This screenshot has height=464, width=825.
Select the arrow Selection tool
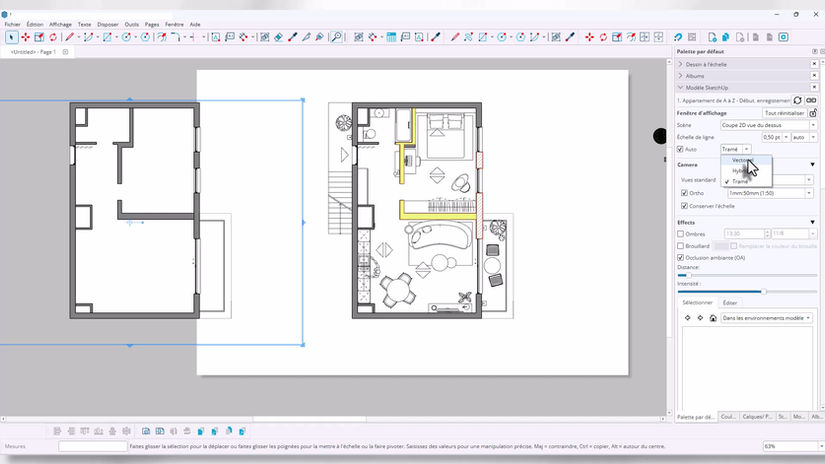point(12,37)
